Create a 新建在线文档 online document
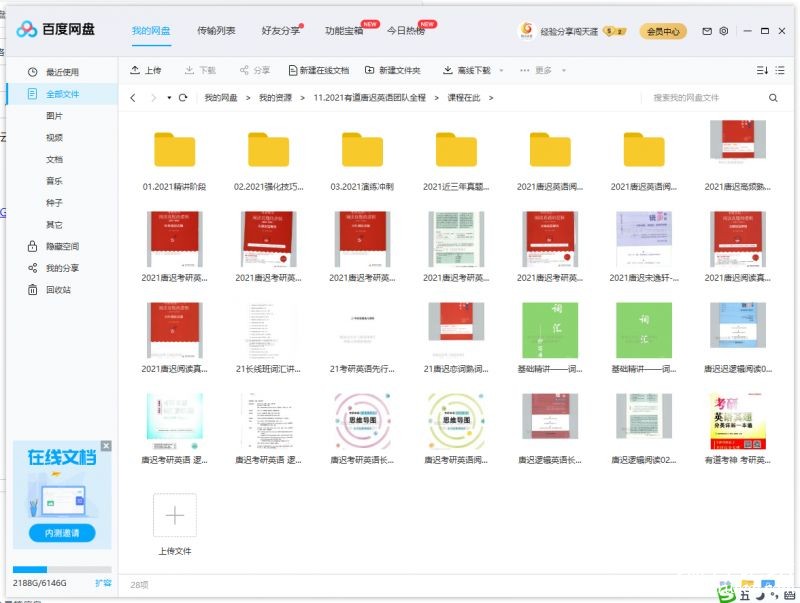 coord(318,70)
